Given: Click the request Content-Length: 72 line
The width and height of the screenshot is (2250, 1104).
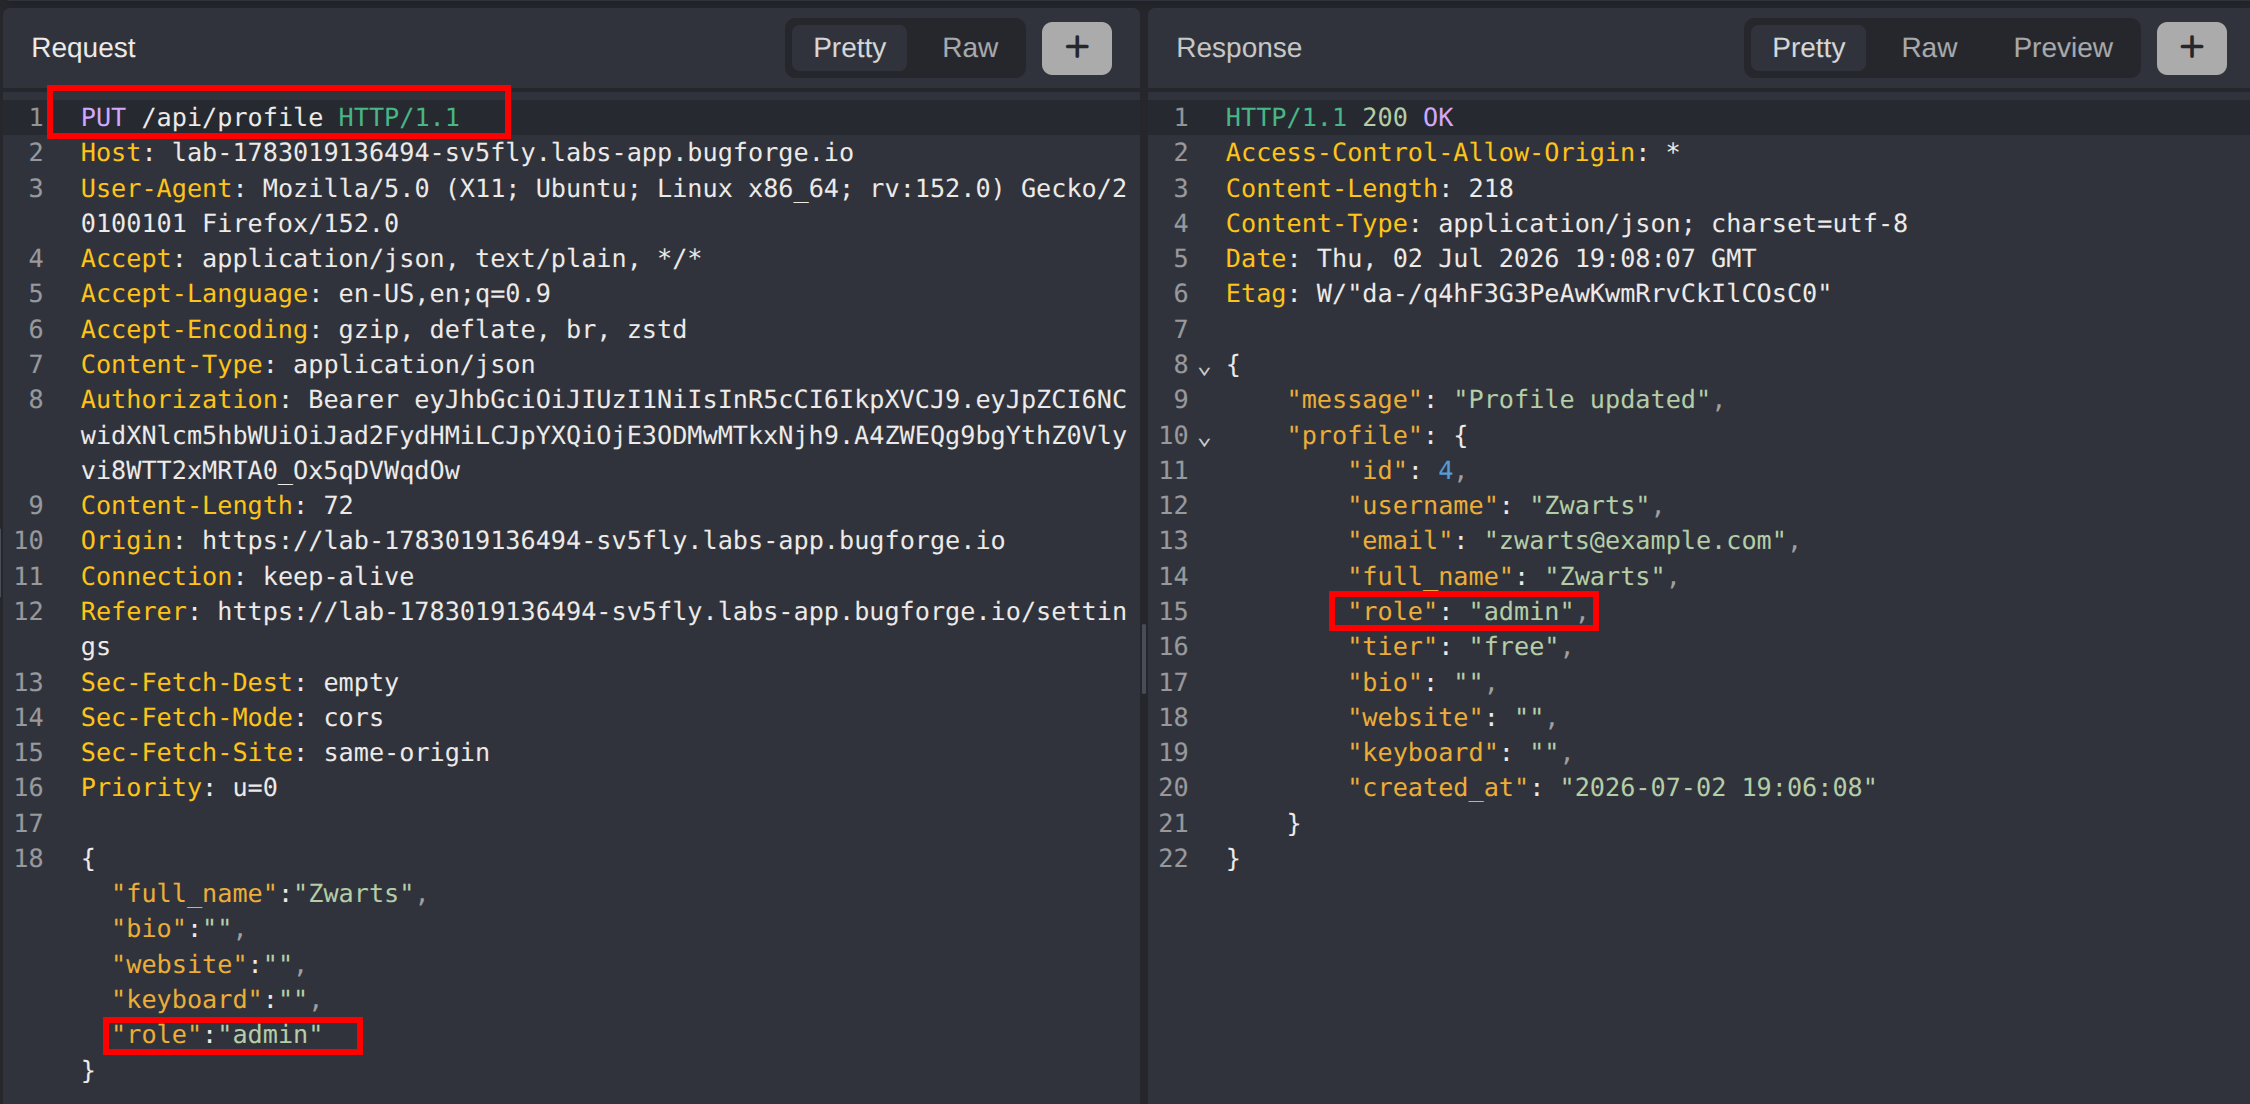Looking at the screenshot, I should point(217,505).
